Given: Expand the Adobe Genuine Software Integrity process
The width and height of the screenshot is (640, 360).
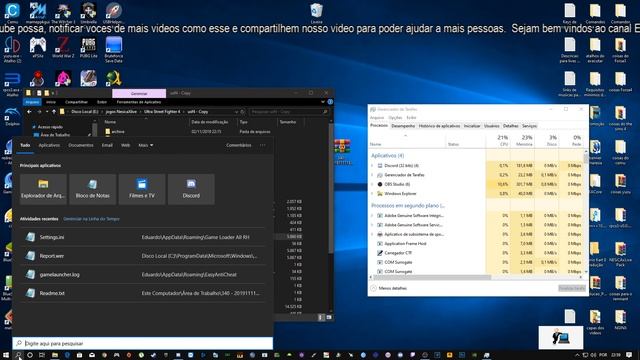Looking at the screenshot, I should pos(372,216).
